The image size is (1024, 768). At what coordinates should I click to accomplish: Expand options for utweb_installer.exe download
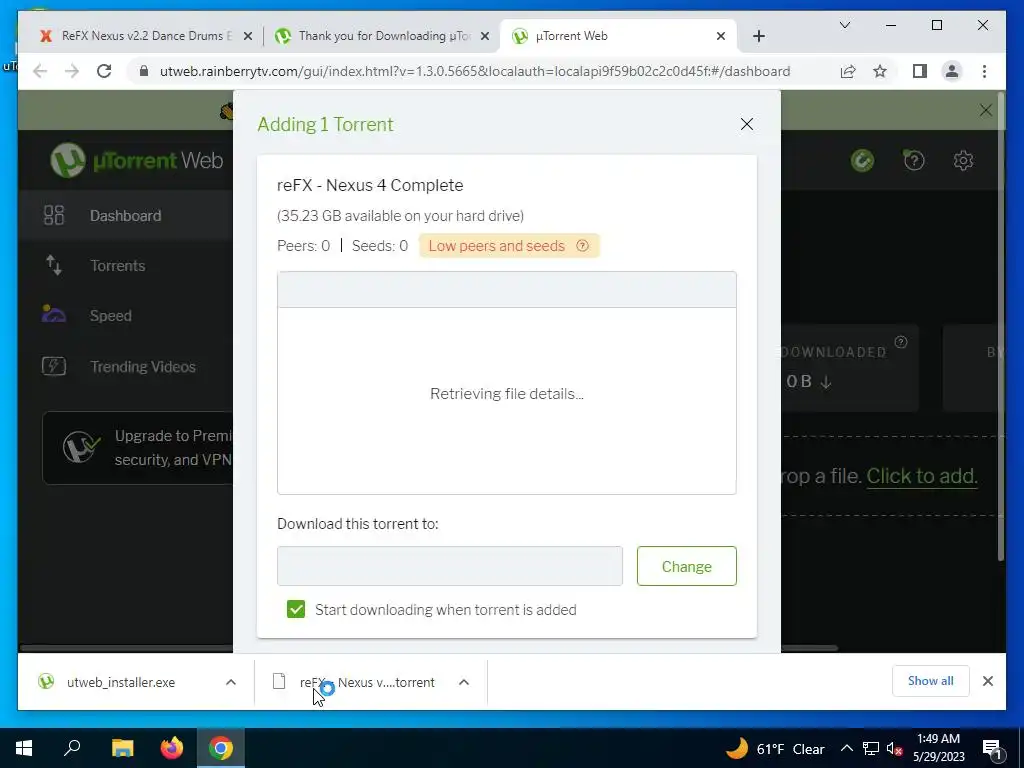coord(231,682)
